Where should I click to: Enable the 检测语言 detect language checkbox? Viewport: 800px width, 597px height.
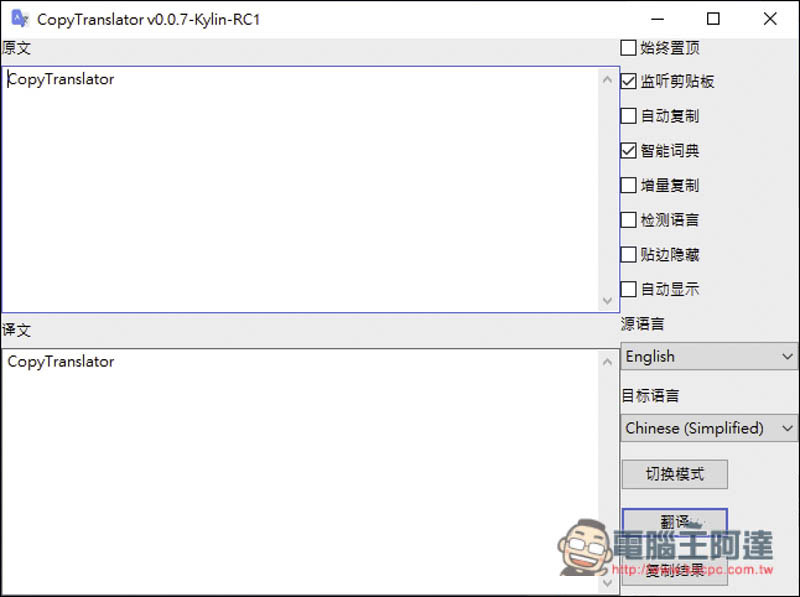click(629, 220)
